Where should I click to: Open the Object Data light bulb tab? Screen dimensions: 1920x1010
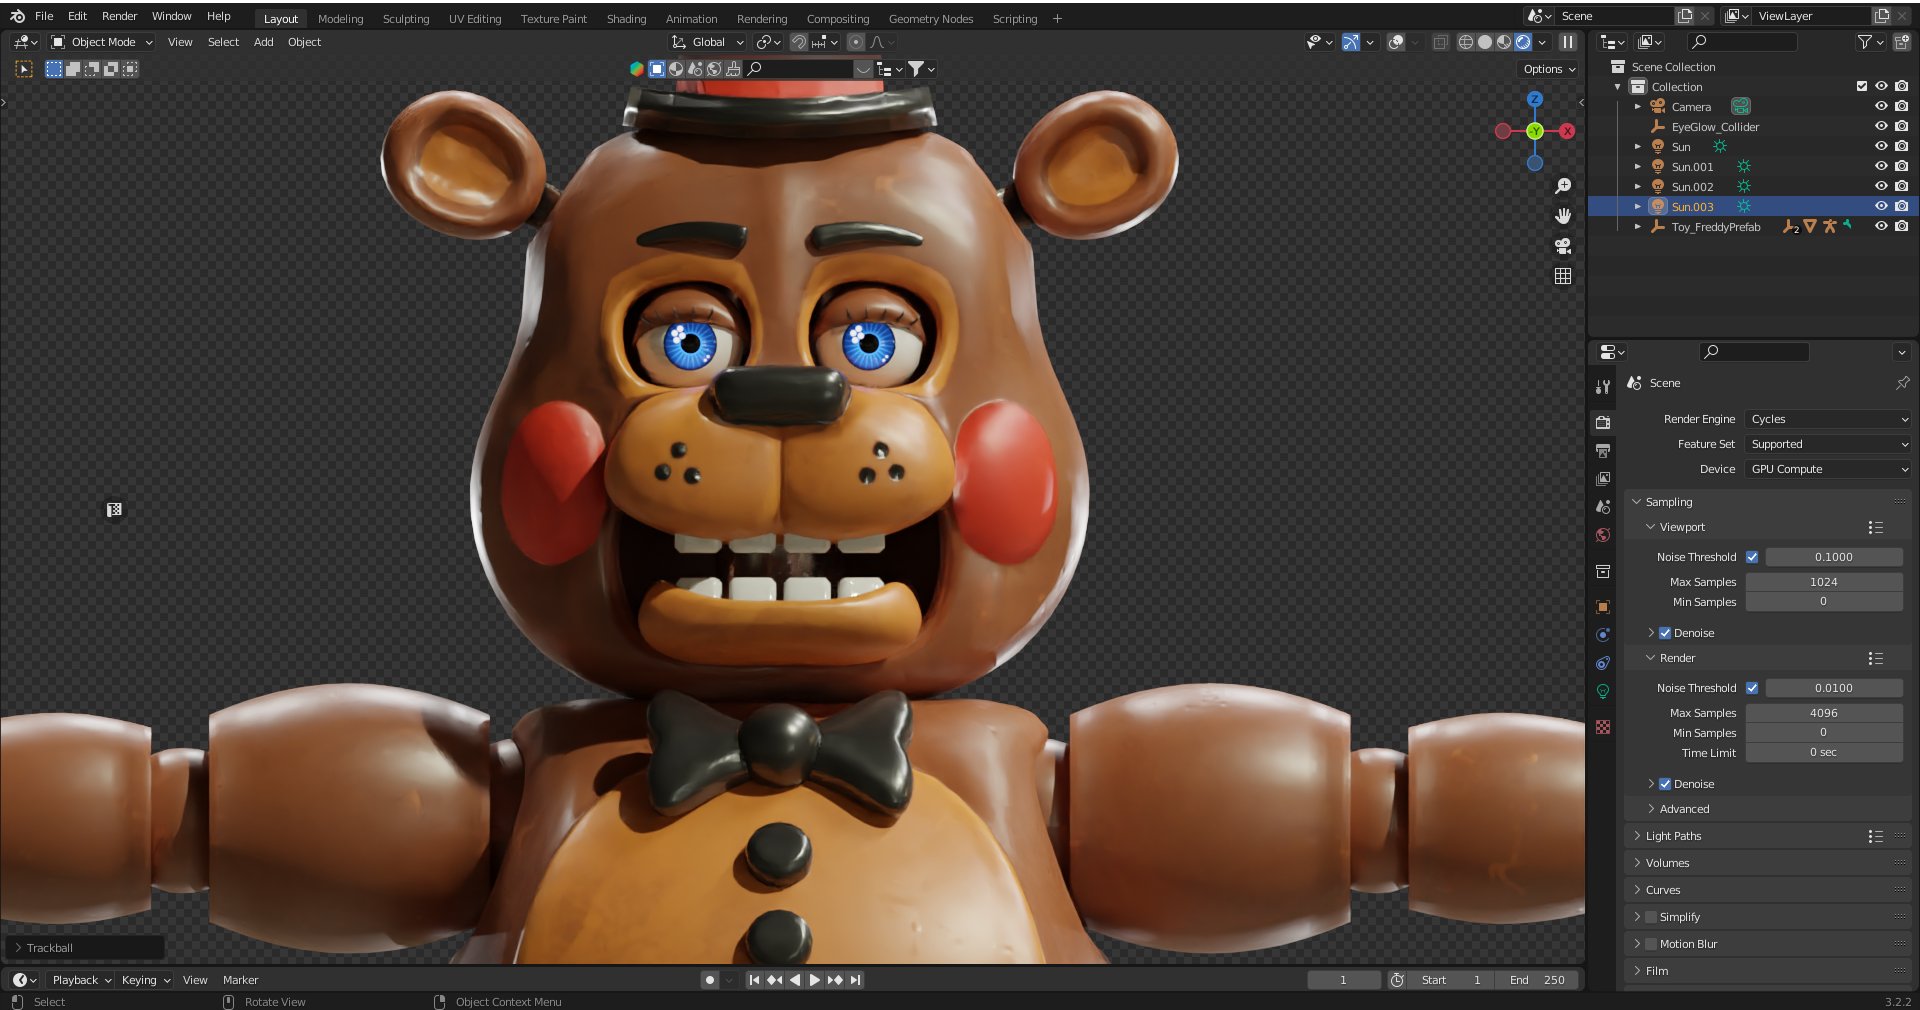(x=1603, y=691)
